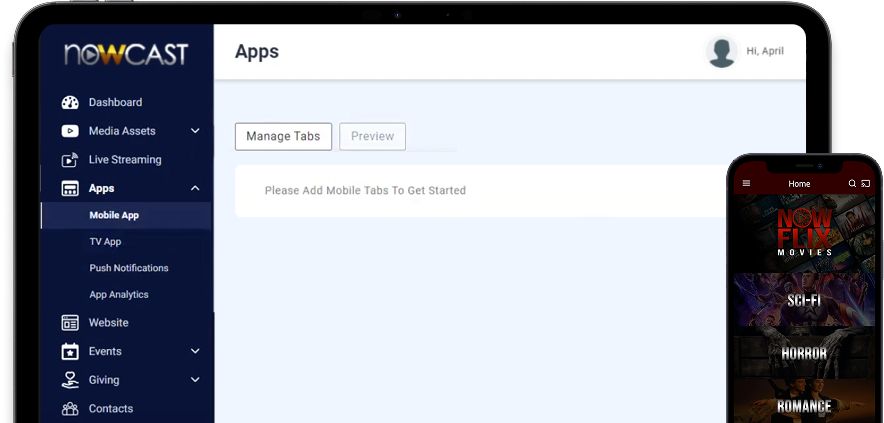Select Push Notifications in sidebar
Image resolution: width=884 pixels, height=423 pixels.
[128, 268]
